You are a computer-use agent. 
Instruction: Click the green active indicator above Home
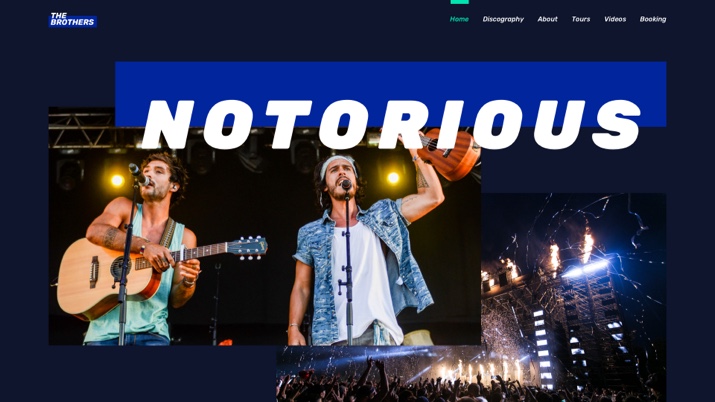[459, 2]
